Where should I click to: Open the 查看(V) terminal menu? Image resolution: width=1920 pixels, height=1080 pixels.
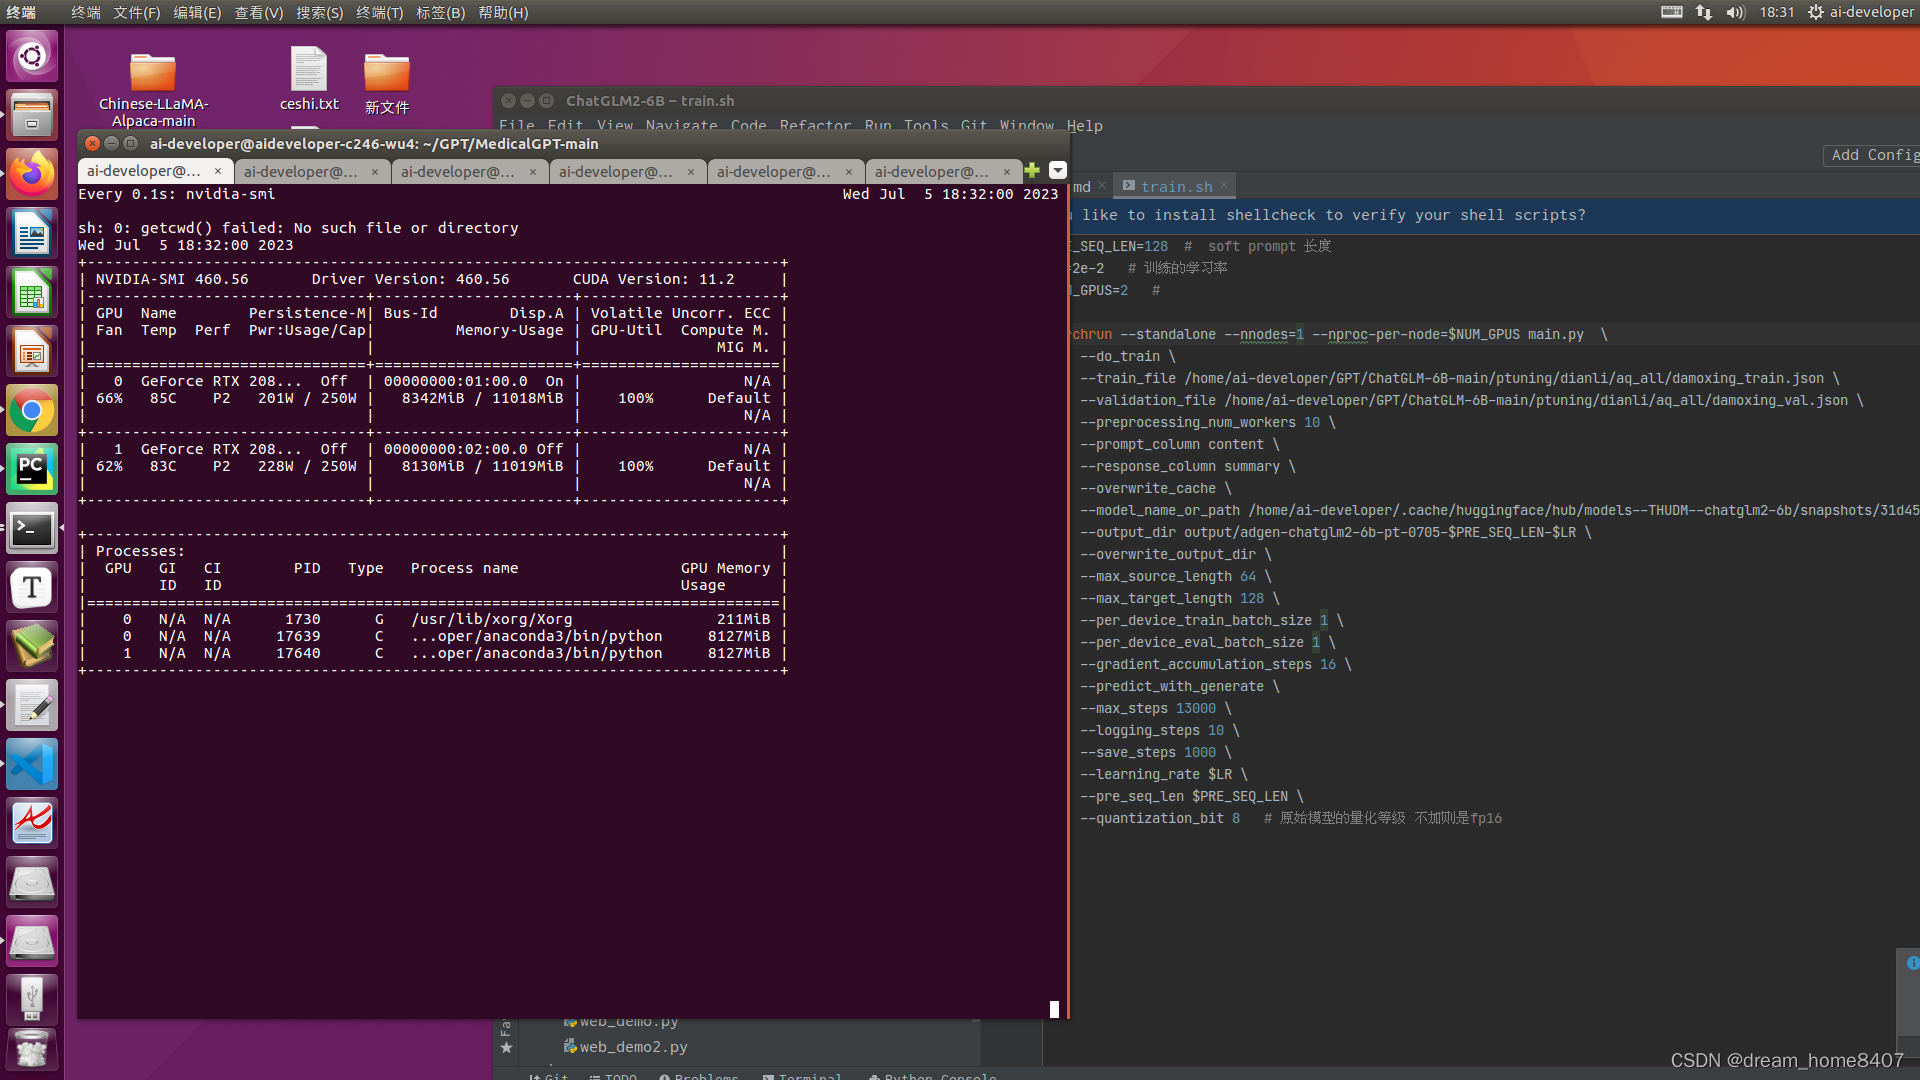click(259, 12)
